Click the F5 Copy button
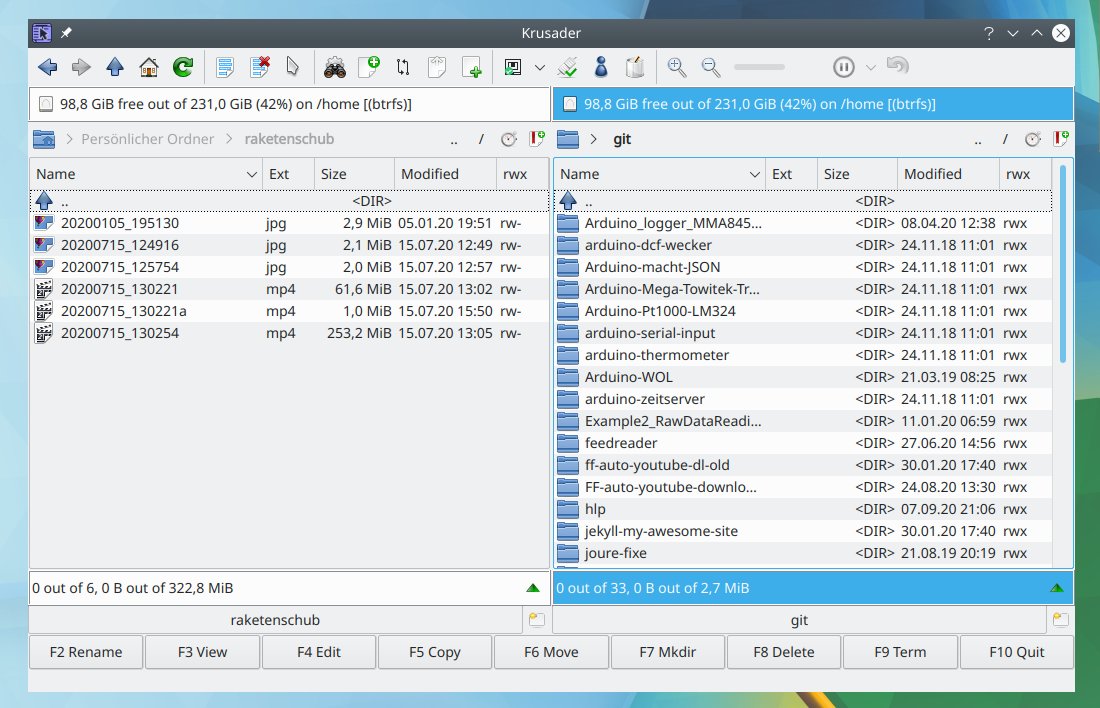 435,652
